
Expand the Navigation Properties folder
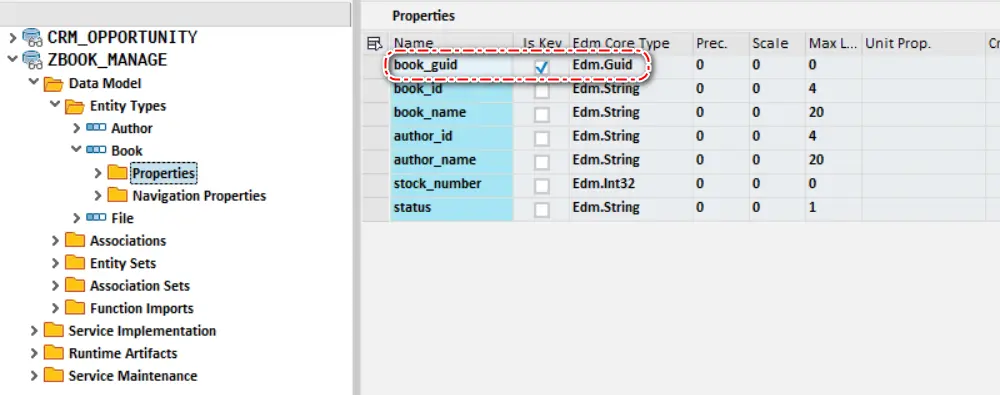pos(98,195)
